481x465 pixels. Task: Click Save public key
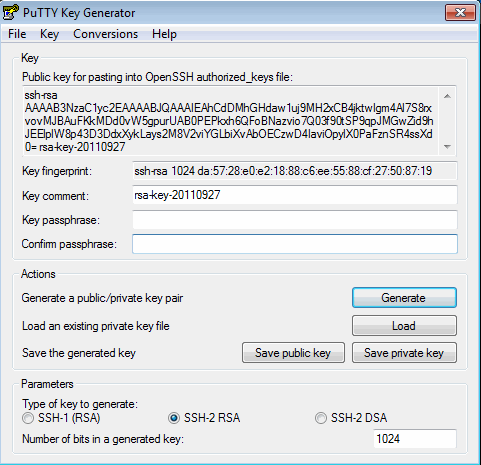pyautogui.click(x=293, y=353)
